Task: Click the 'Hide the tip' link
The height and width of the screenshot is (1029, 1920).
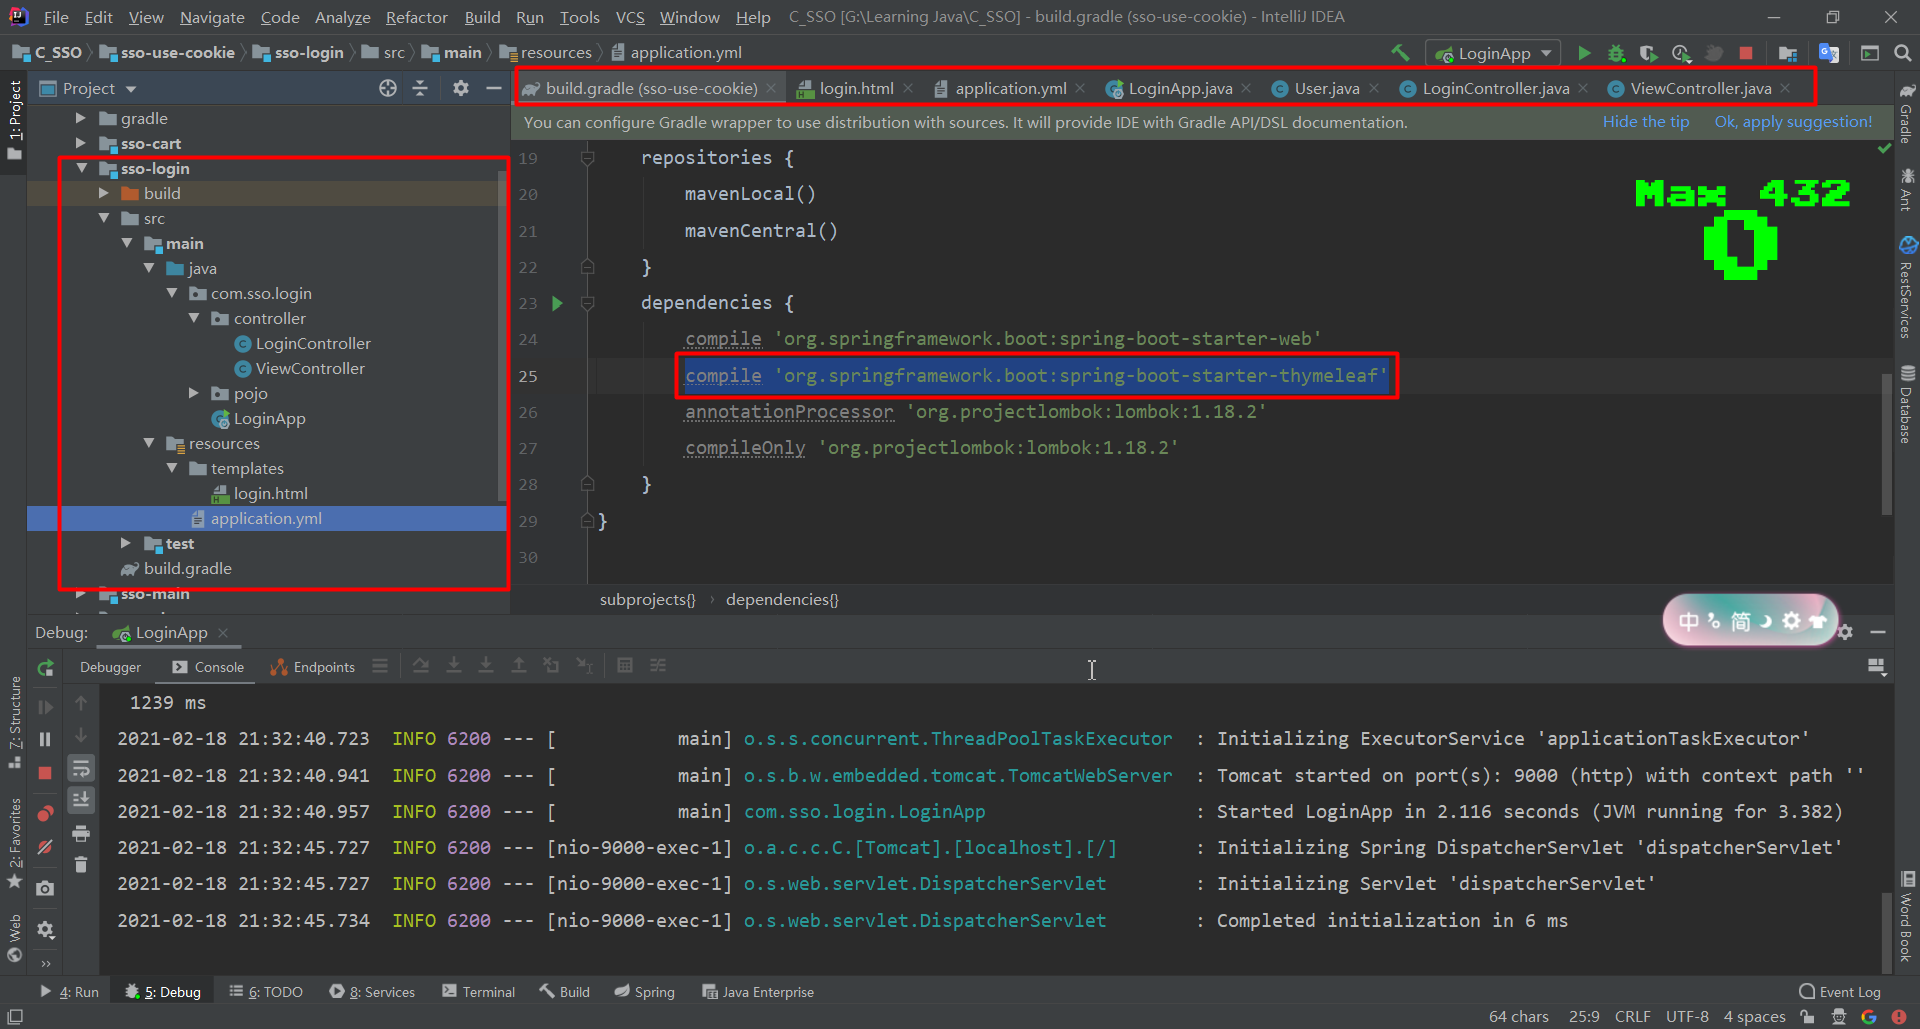Action: (x=1645, y=122)
